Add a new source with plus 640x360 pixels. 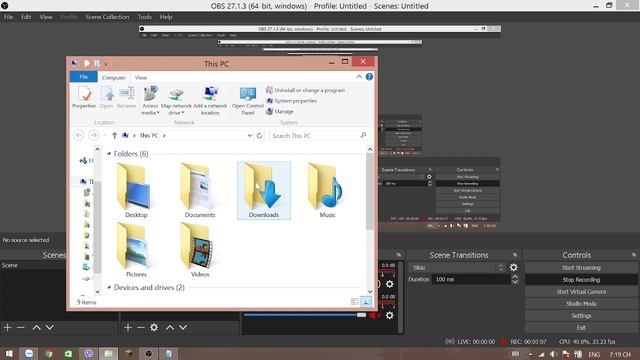tap(128, 327)
